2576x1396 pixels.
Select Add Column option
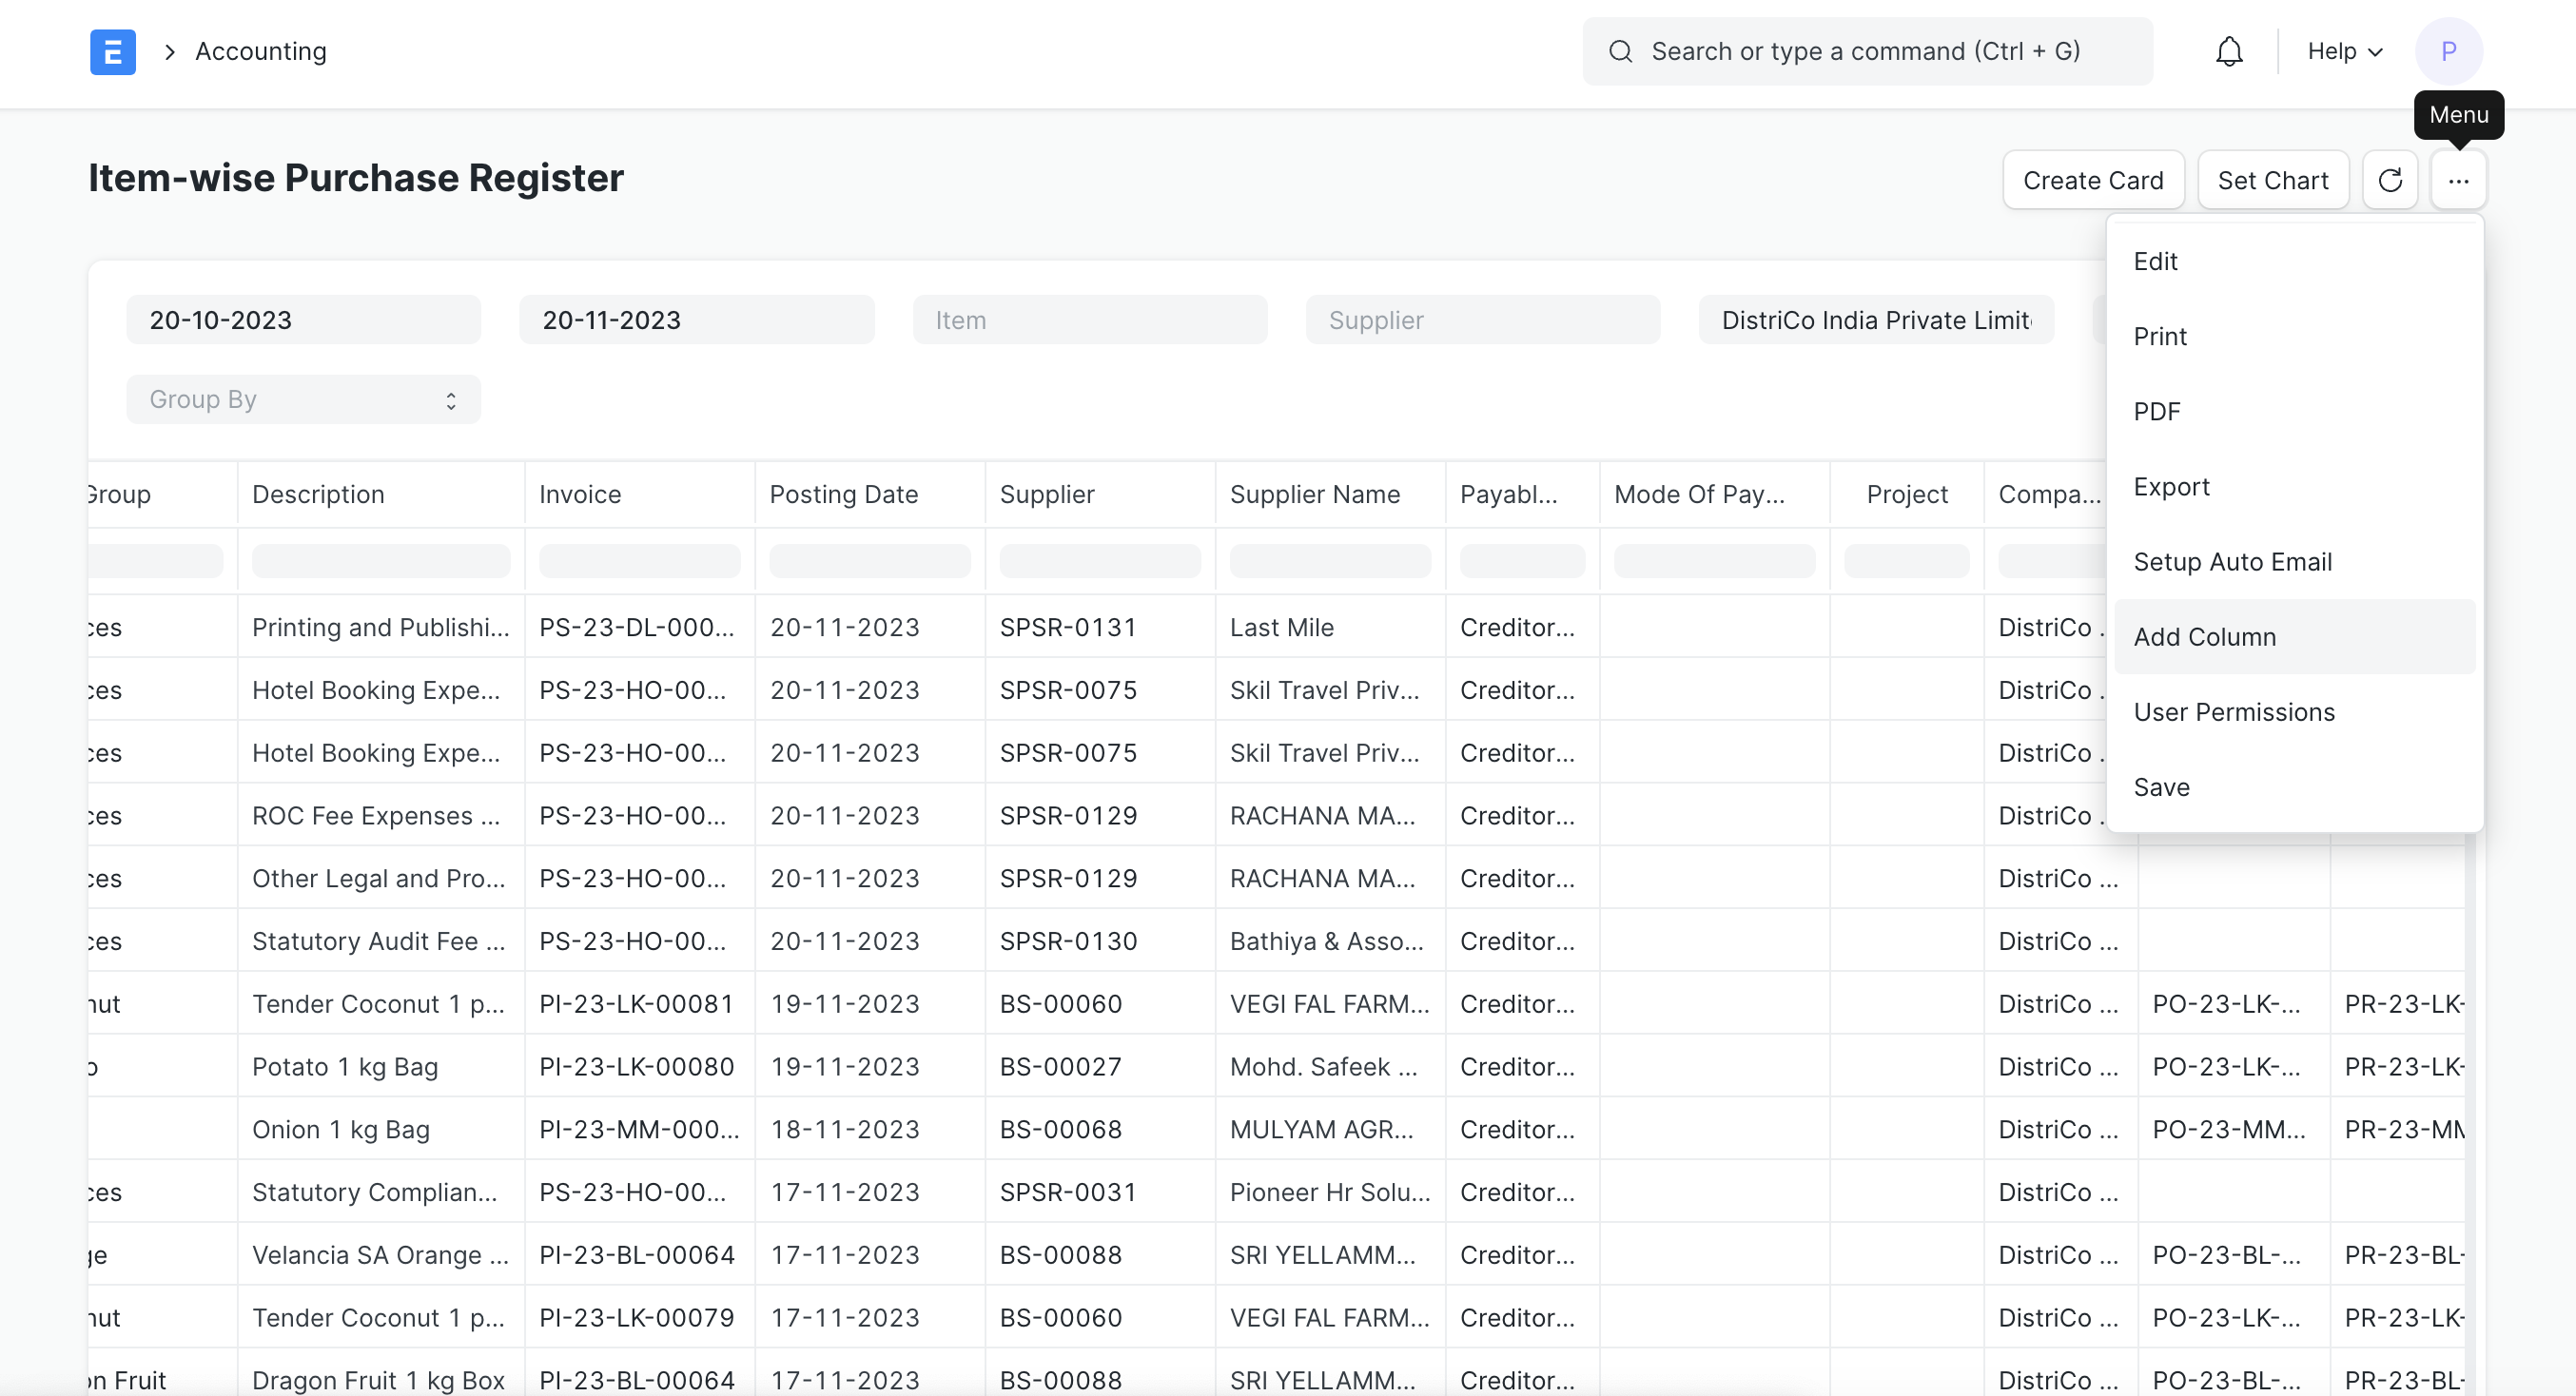coord(2204,636)
